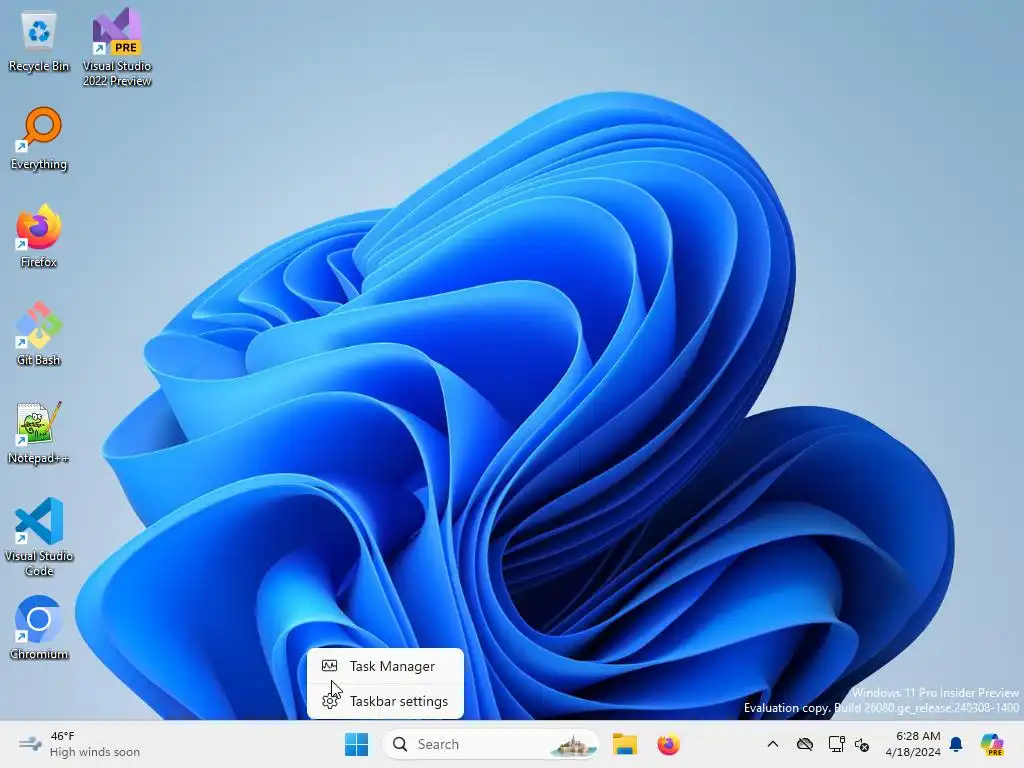Open network status tray icon
The height and width of the screenshot is (768, 1024).
coord(837,744)
